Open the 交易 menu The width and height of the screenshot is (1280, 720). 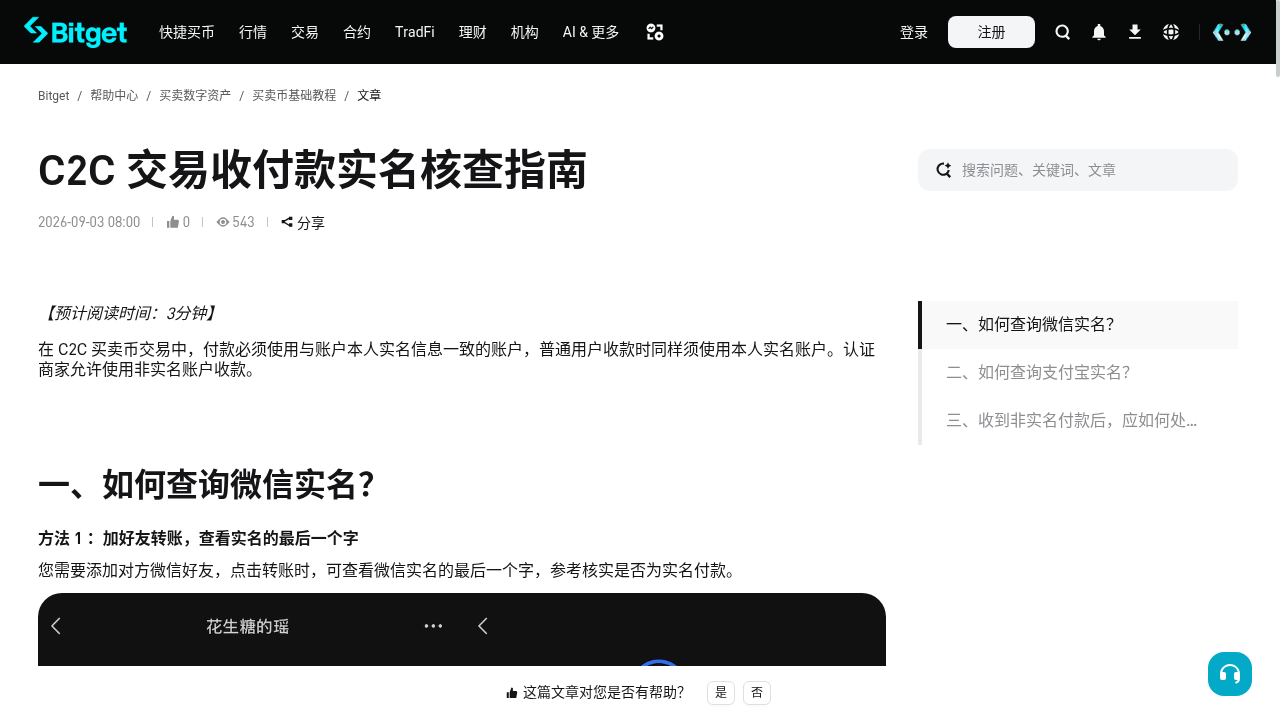pos(305,32)
